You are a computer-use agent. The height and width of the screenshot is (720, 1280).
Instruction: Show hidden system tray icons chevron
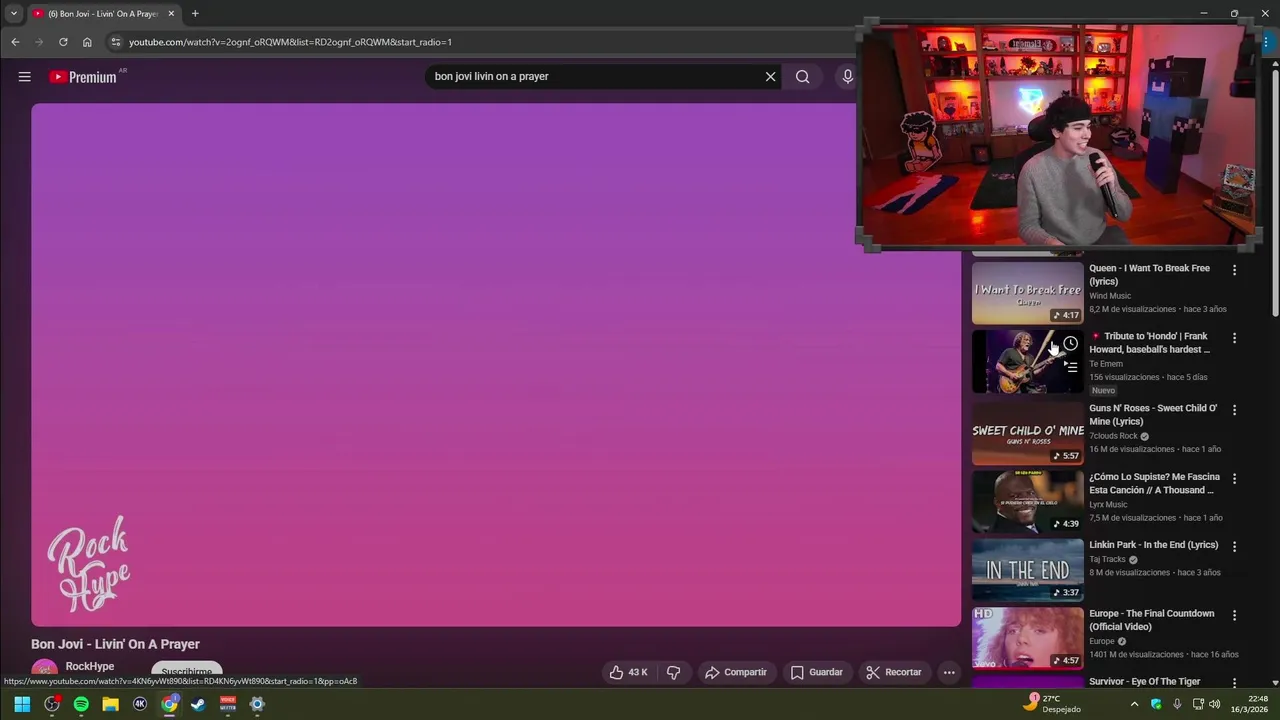pos(1134,704)
